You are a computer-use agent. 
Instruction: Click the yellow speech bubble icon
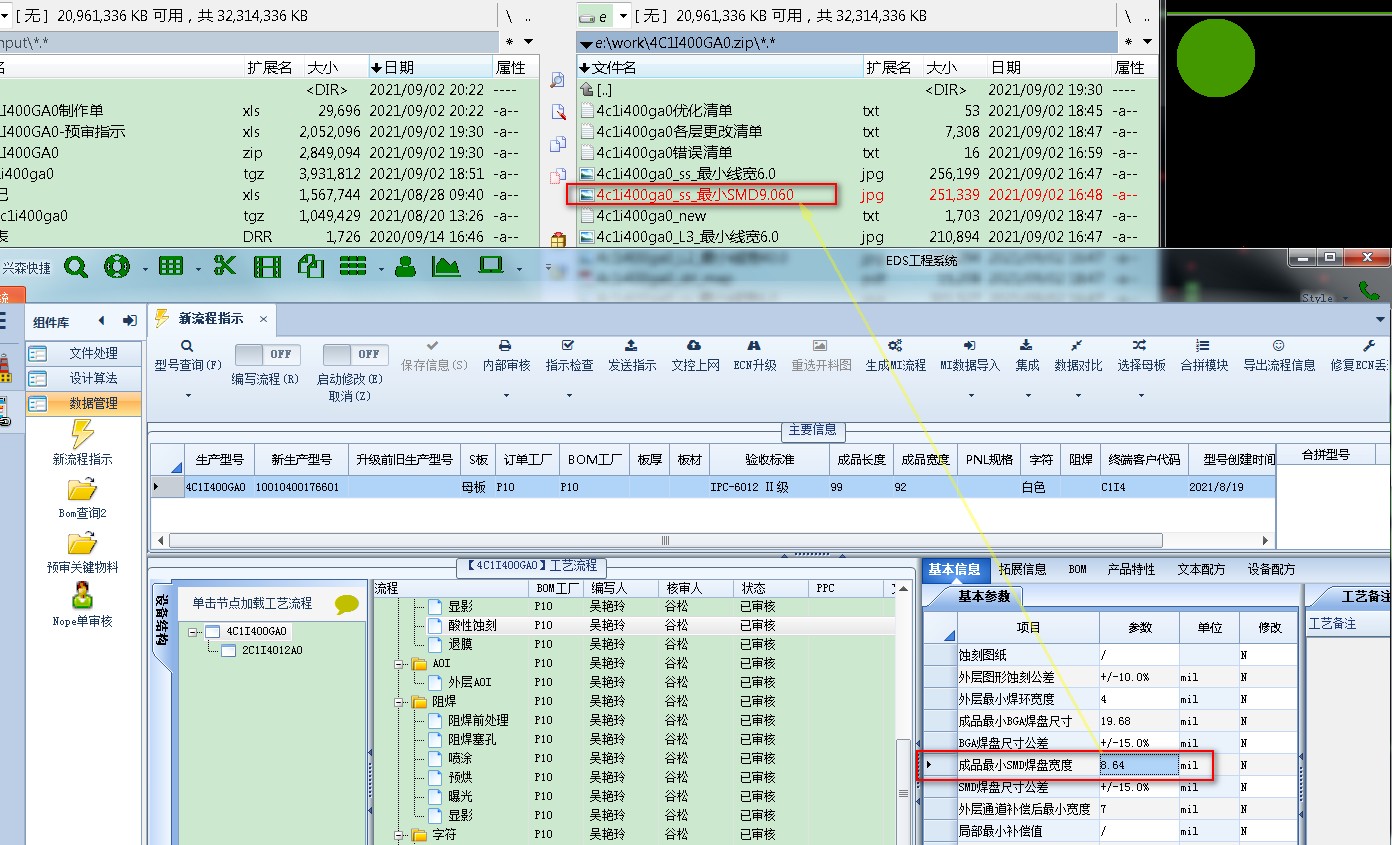[x=347, y=604]
